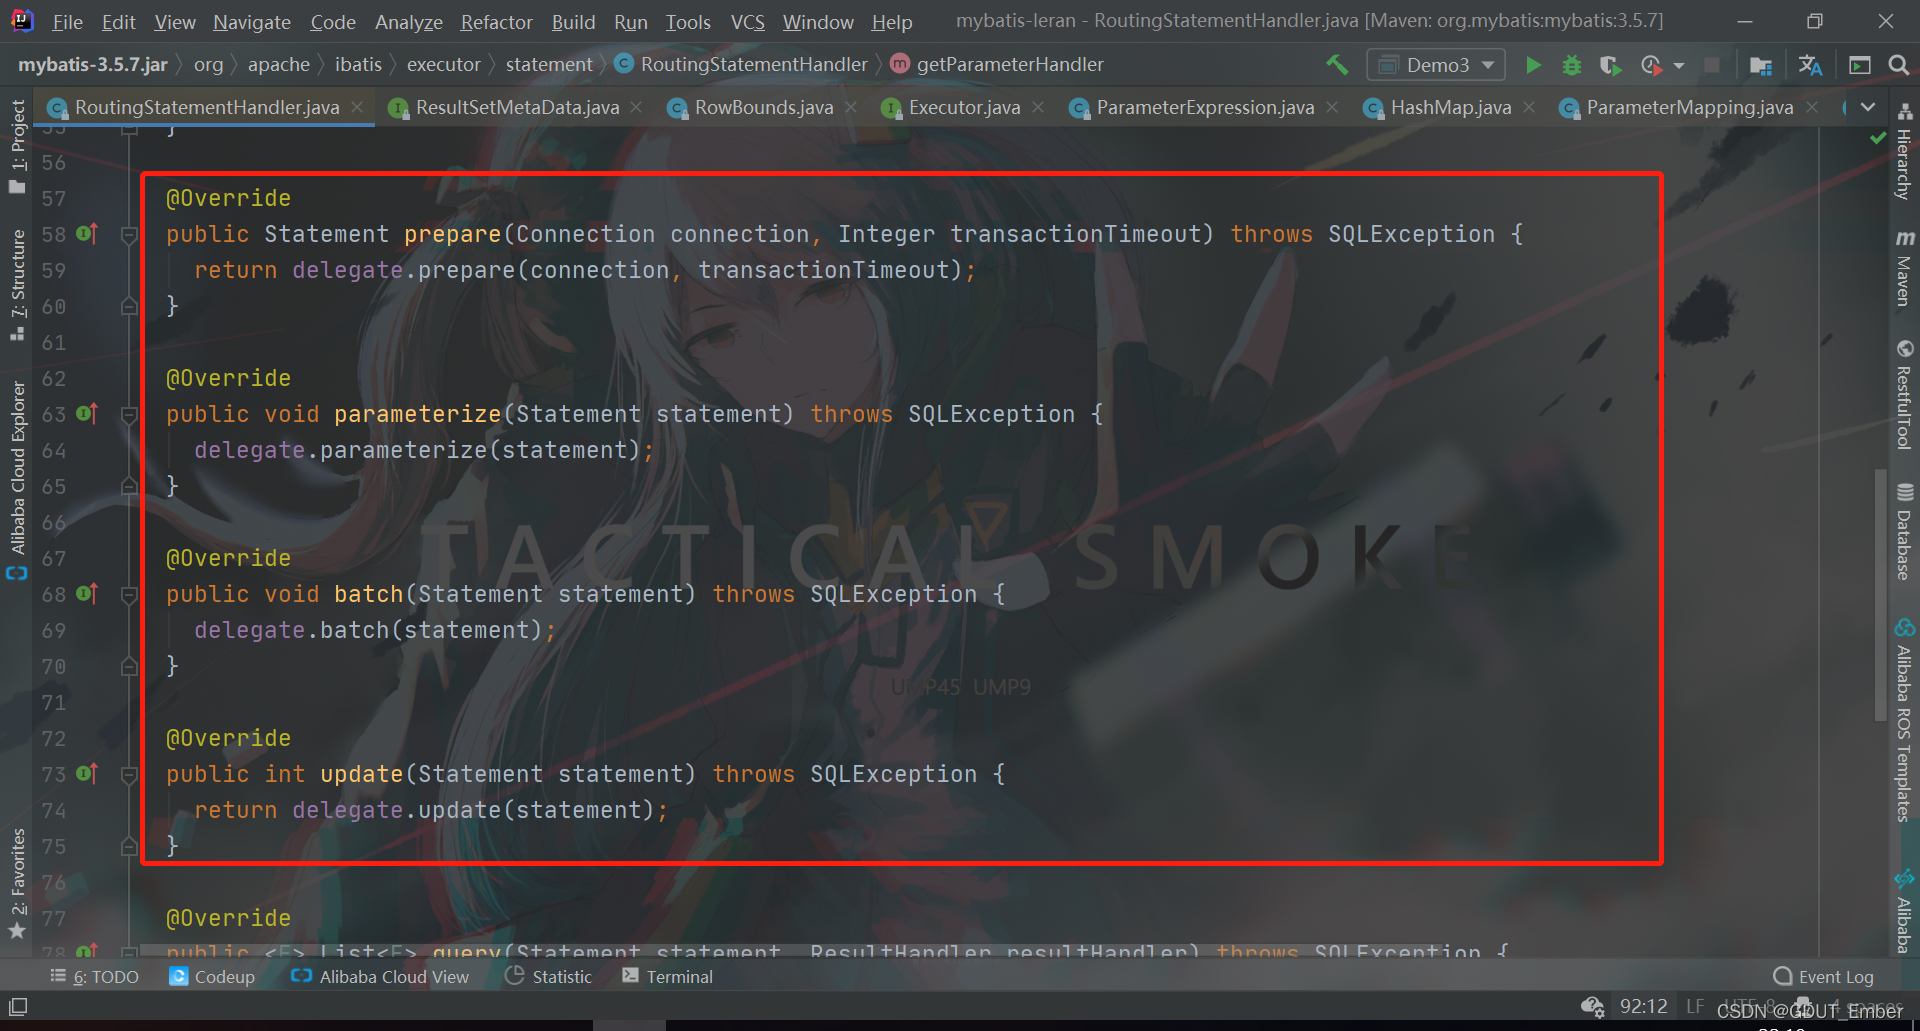Switch to Executor.java tab

coord(964,107)
